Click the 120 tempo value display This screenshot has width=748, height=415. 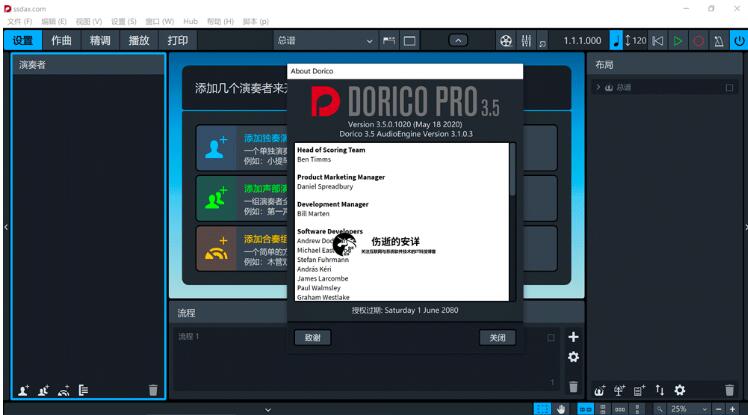[x=639, y=41]
